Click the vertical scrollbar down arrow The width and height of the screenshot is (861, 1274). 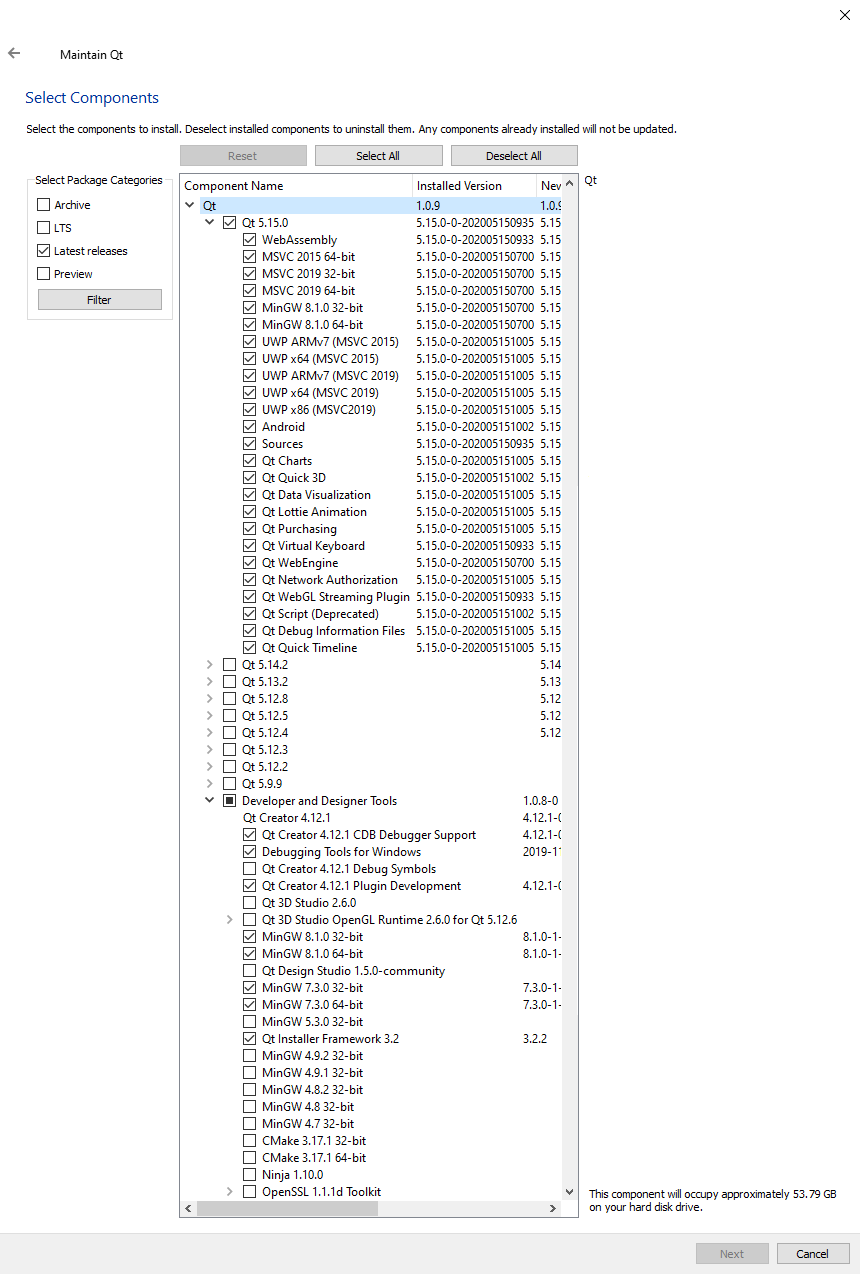point(570,1192)
